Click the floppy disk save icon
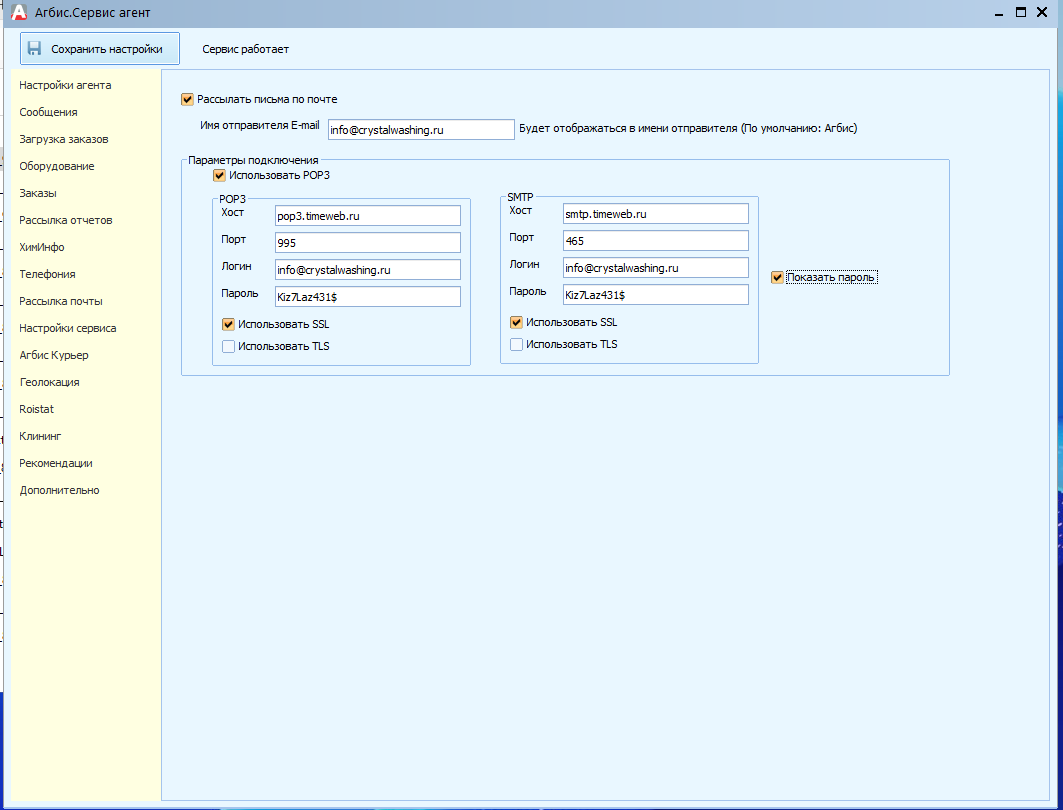Screen dimensions: 1063x810 pyautogui.click(x=35, y=49)
